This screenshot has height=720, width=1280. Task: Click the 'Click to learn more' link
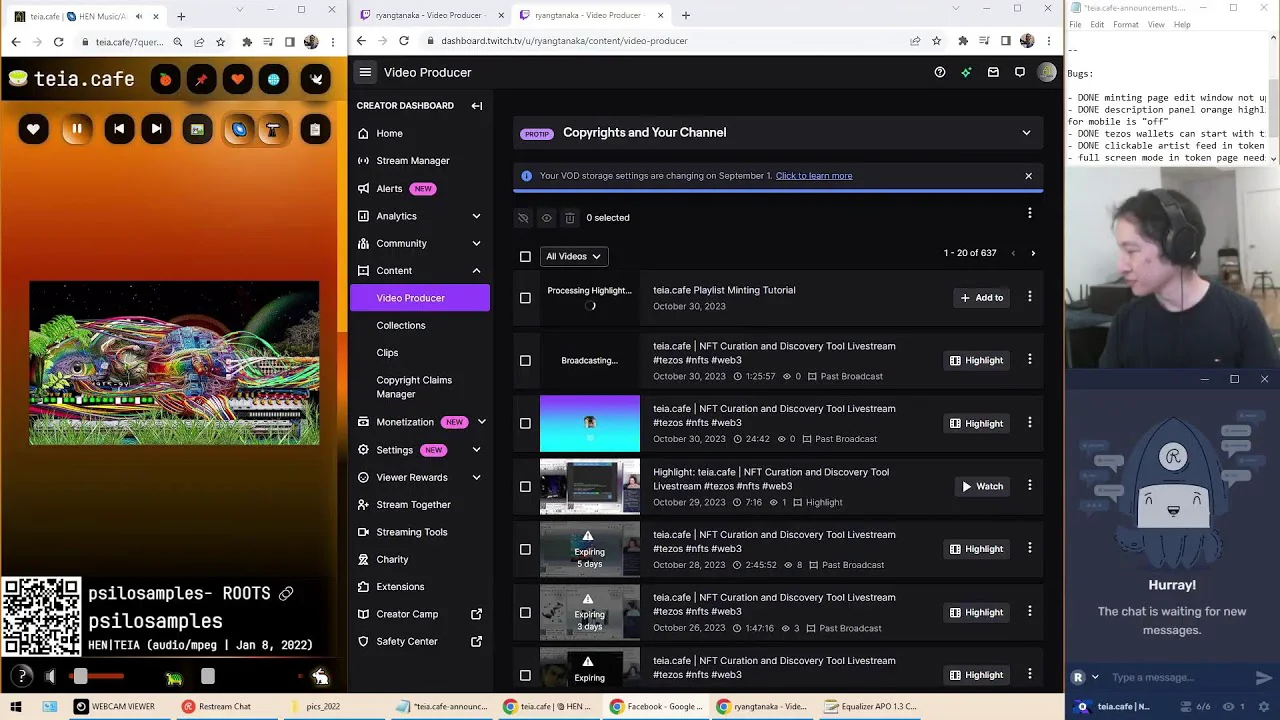pyautogui.click(x=813, y=176)
